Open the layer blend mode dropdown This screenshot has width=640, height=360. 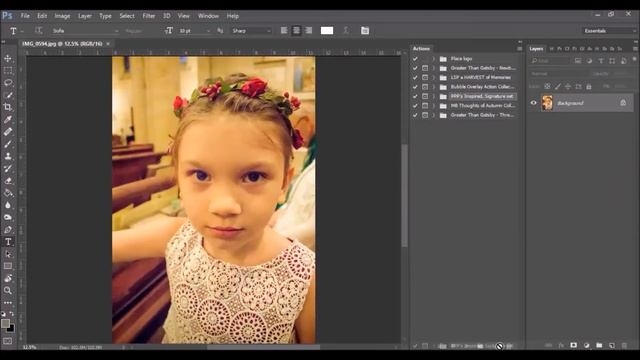tap(559, 74)
